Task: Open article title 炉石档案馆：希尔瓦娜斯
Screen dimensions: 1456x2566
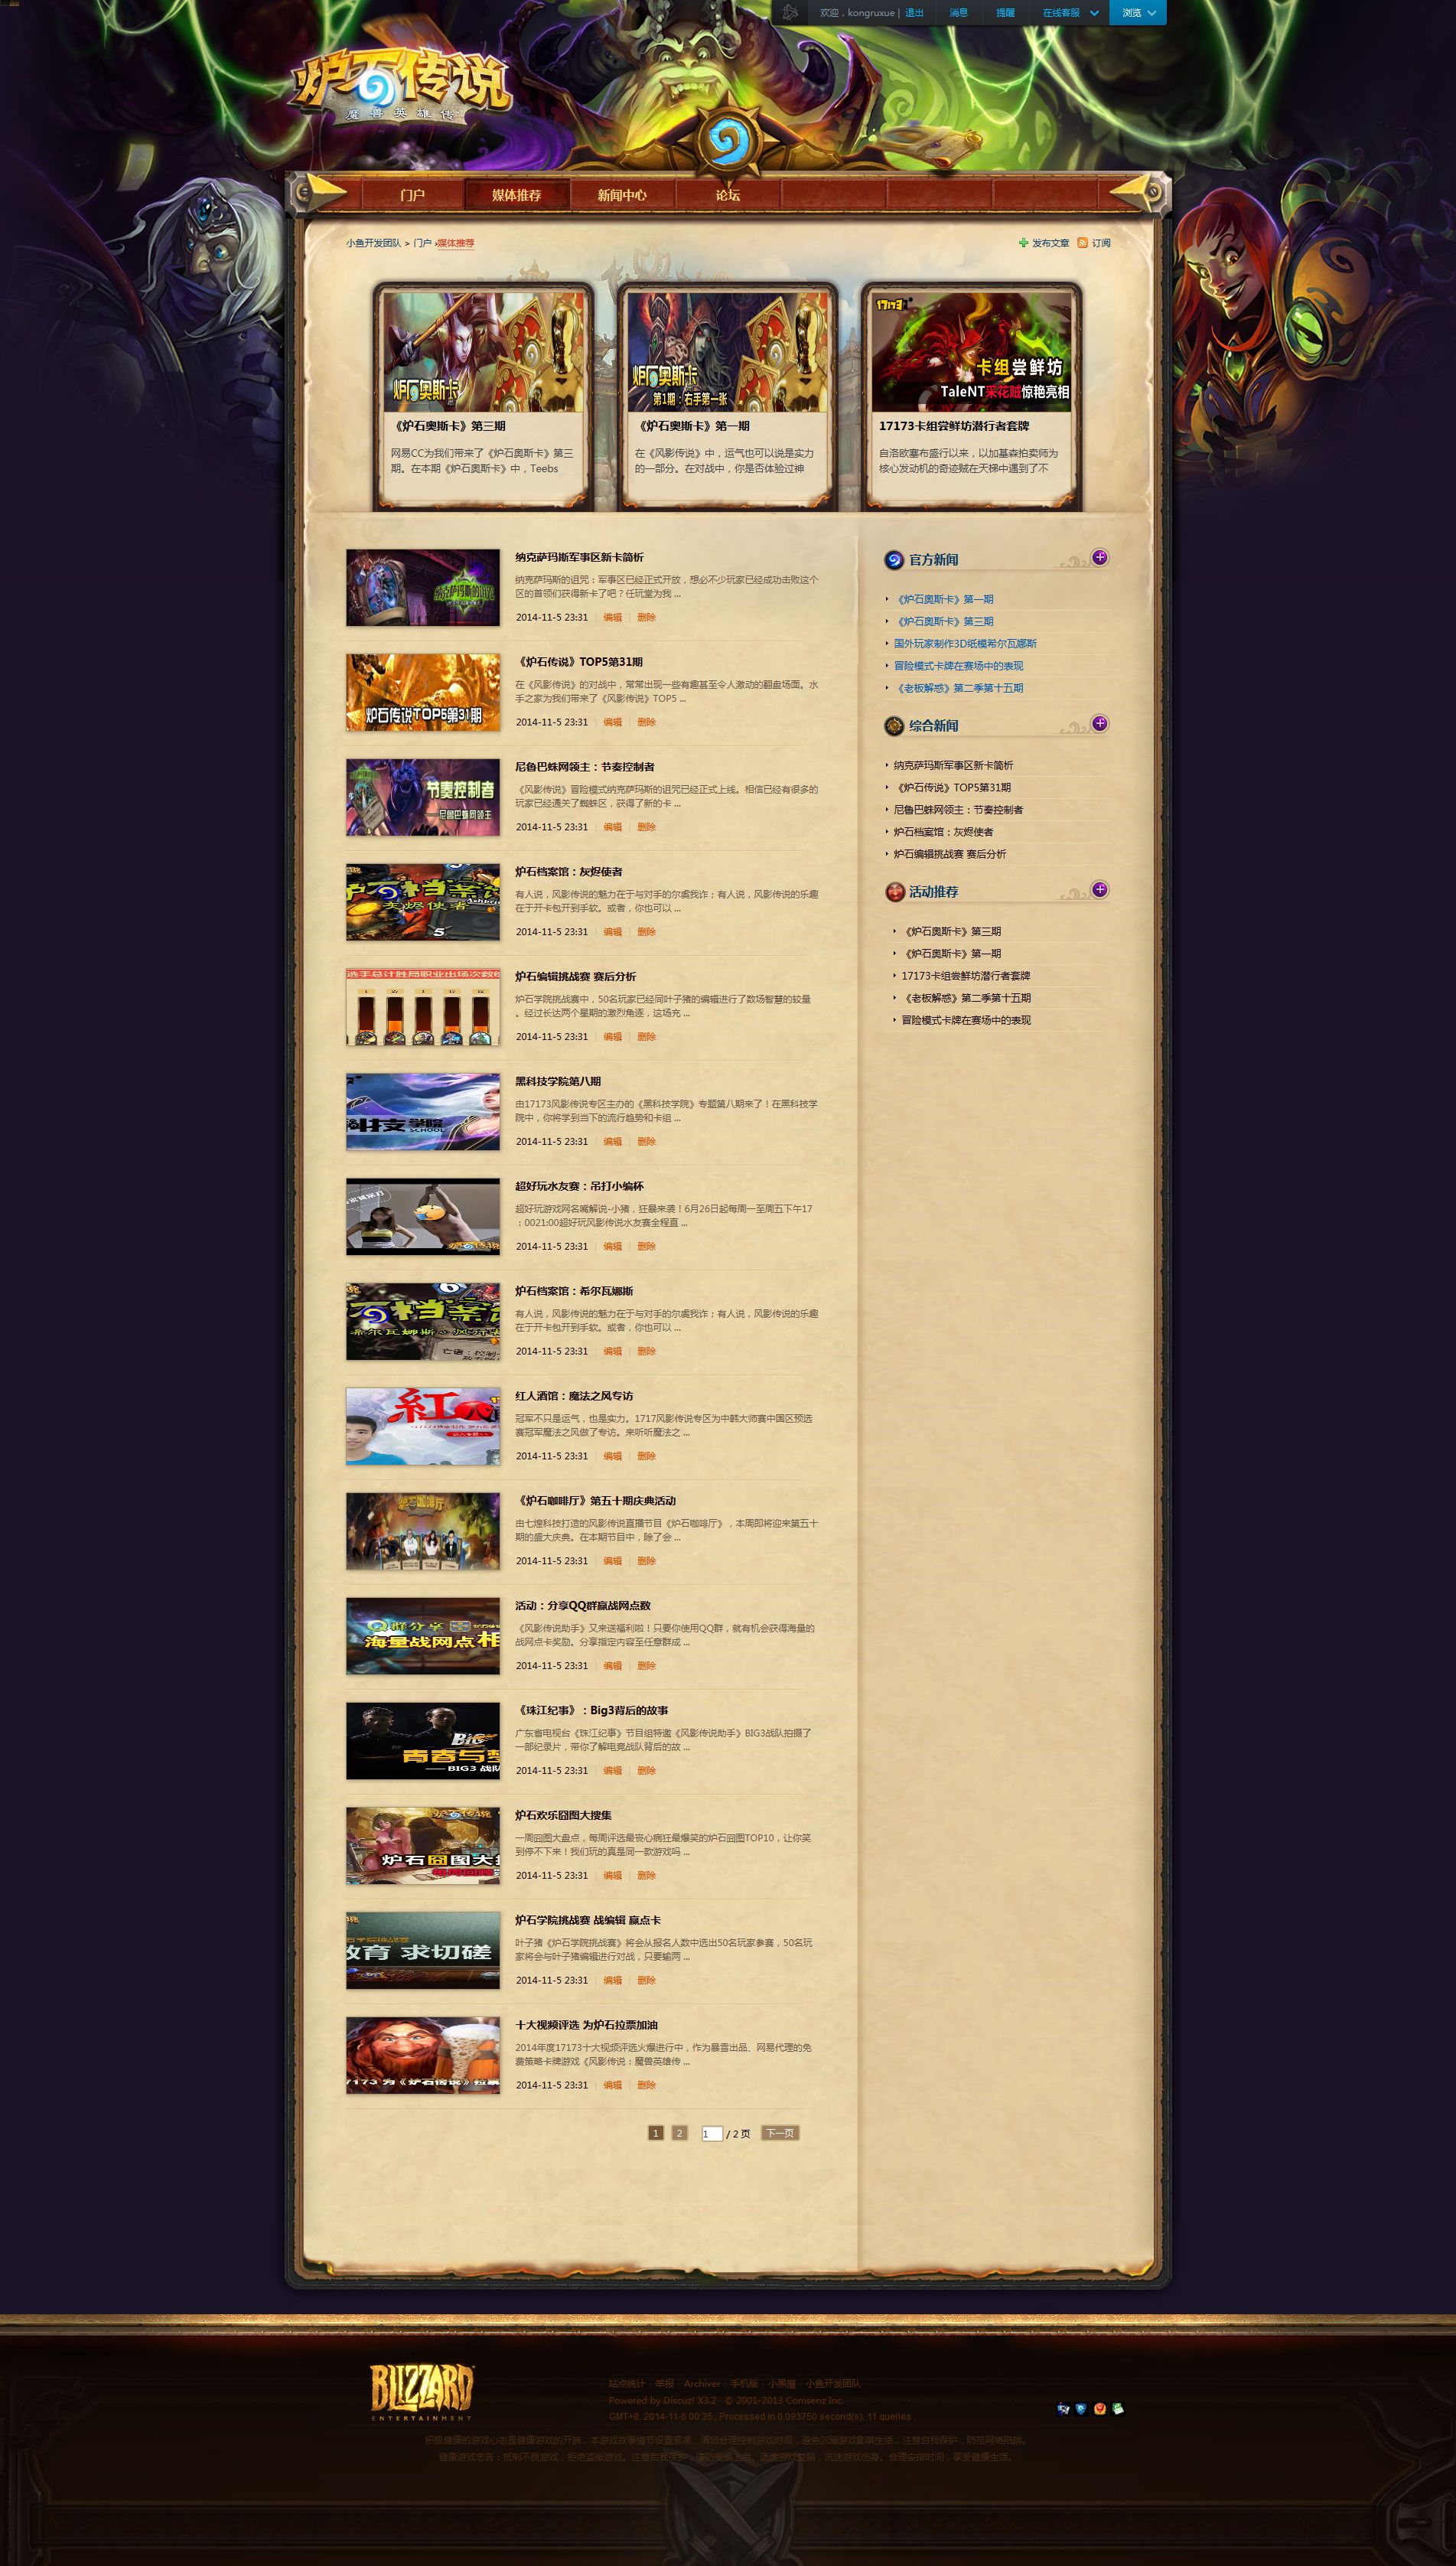Action: tap(574, 1291)
